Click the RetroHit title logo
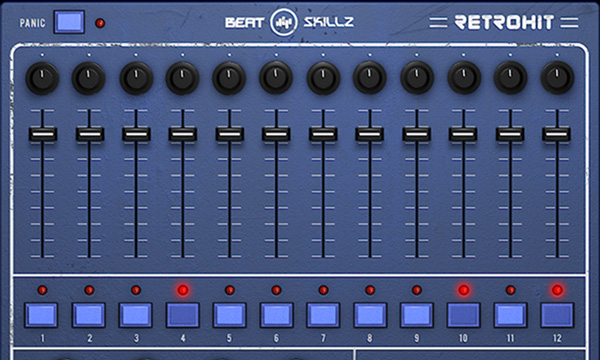The image size is (600, 360). [504, 22]
